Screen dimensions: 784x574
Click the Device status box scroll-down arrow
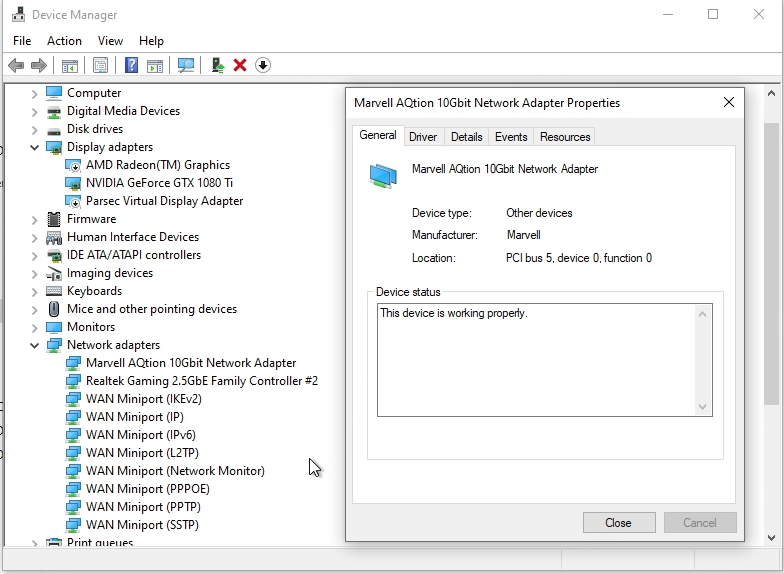[702, 407]
